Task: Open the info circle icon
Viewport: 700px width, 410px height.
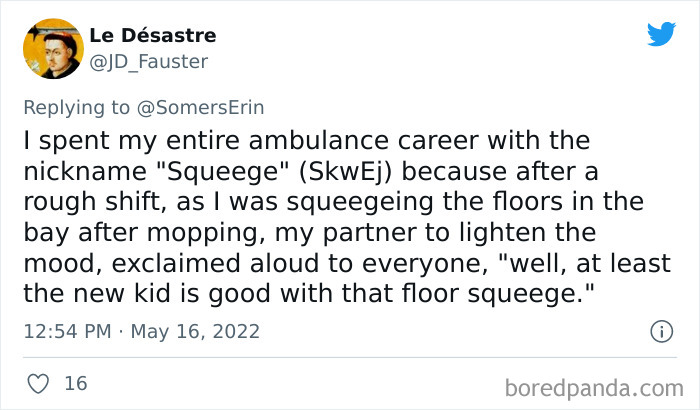Action: [x=661, y=331]
